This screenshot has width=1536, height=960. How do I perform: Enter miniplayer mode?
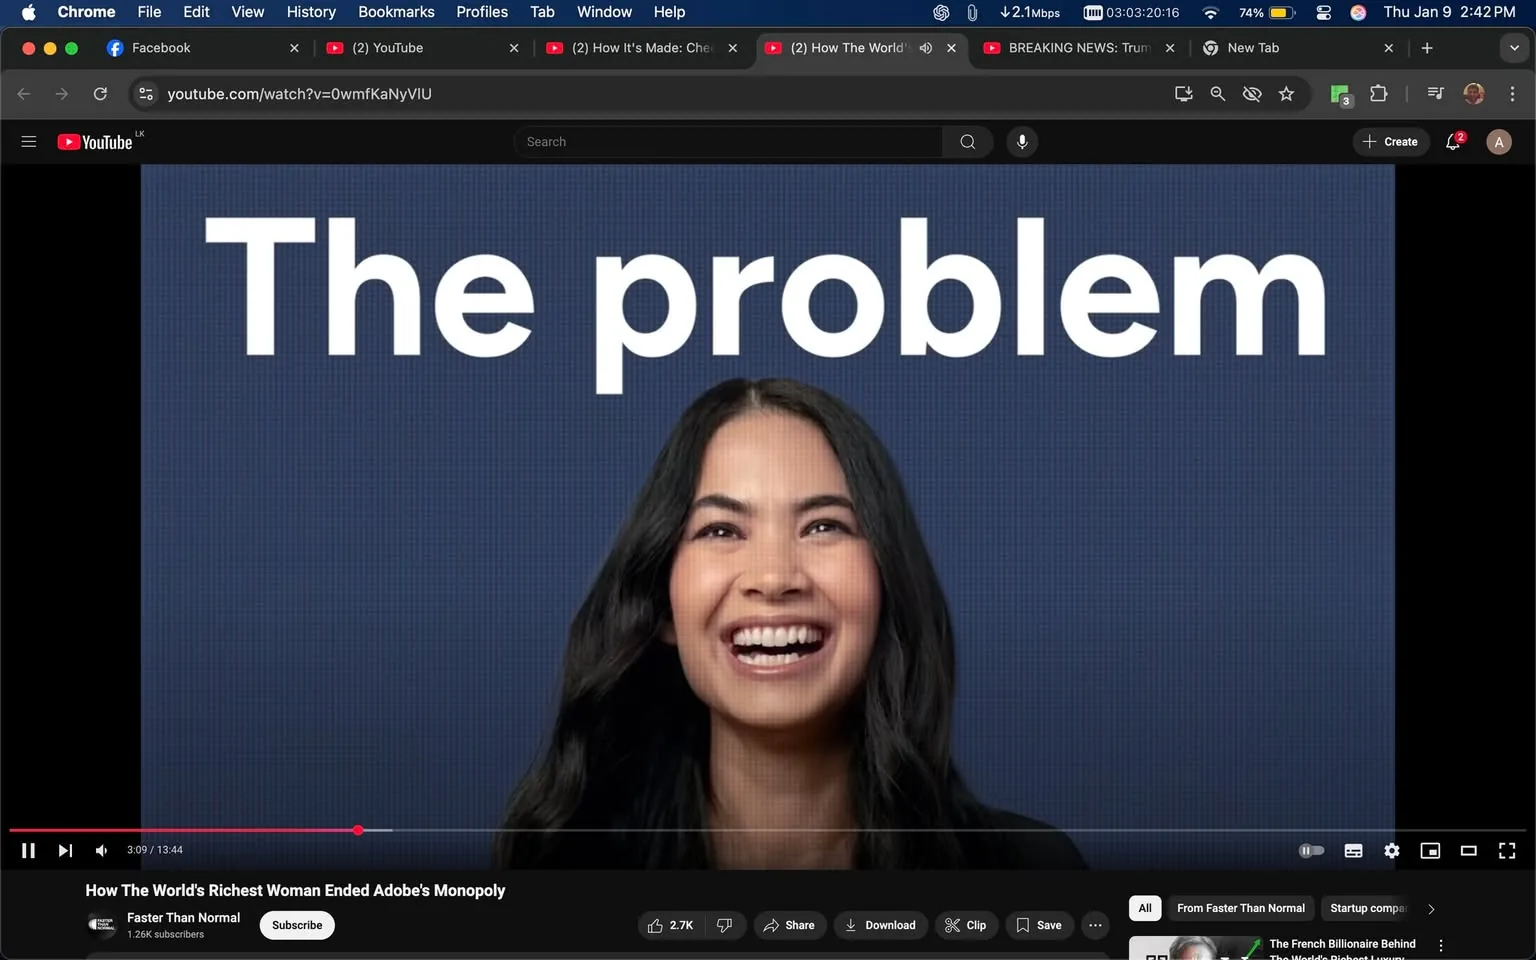(1430, 850)
